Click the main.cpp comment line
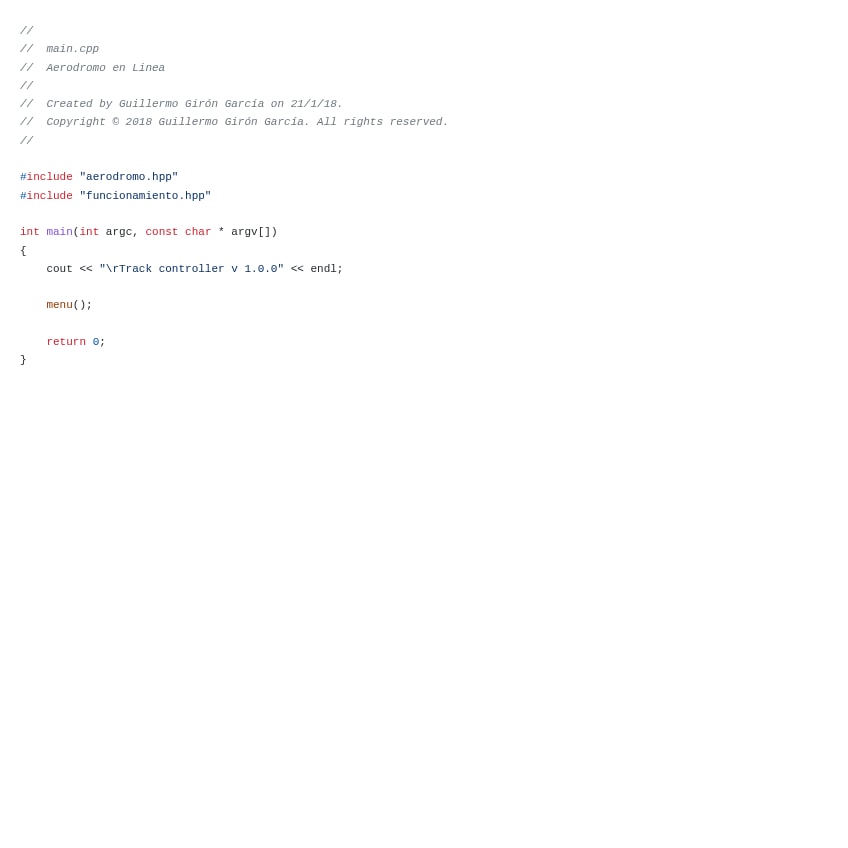Screen dimensions: 848x848 coord(59,49)
